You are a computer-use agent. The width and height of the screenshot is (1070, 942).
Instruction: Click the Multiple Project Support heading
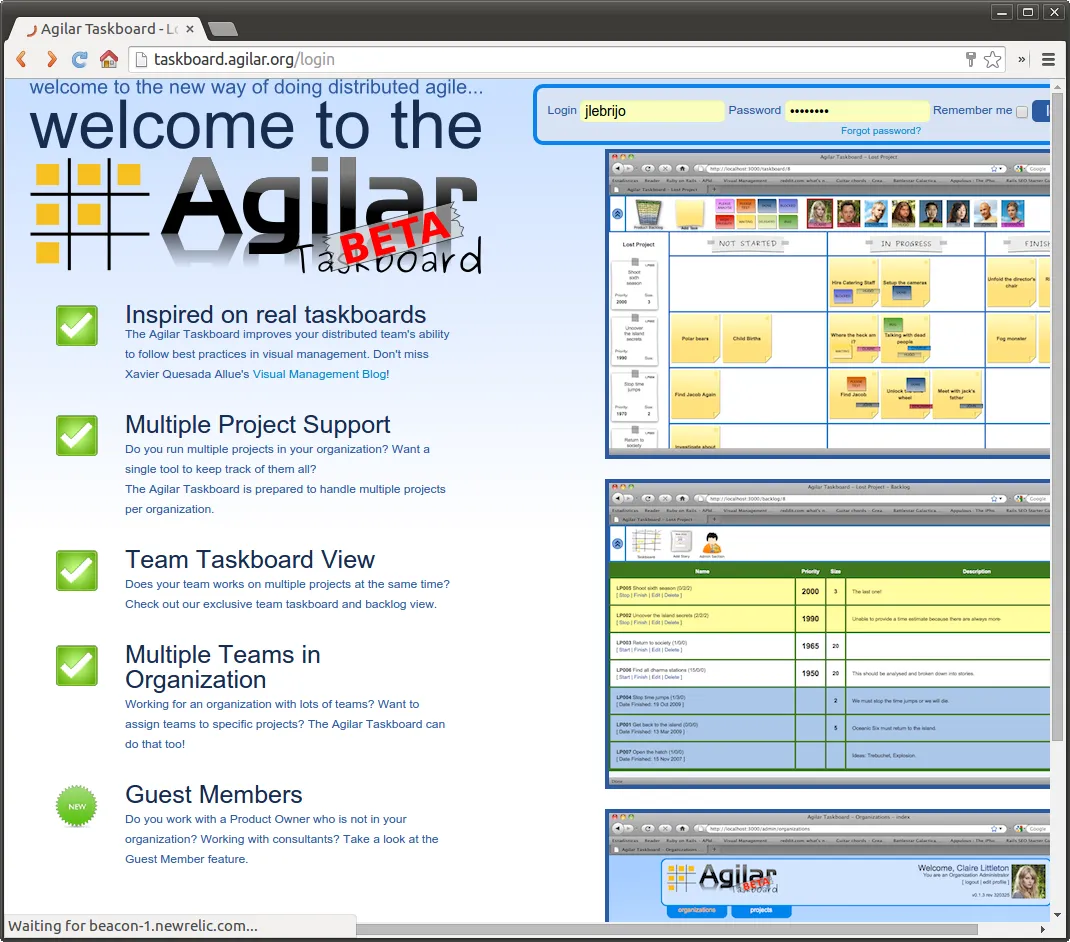coord(257,425)
